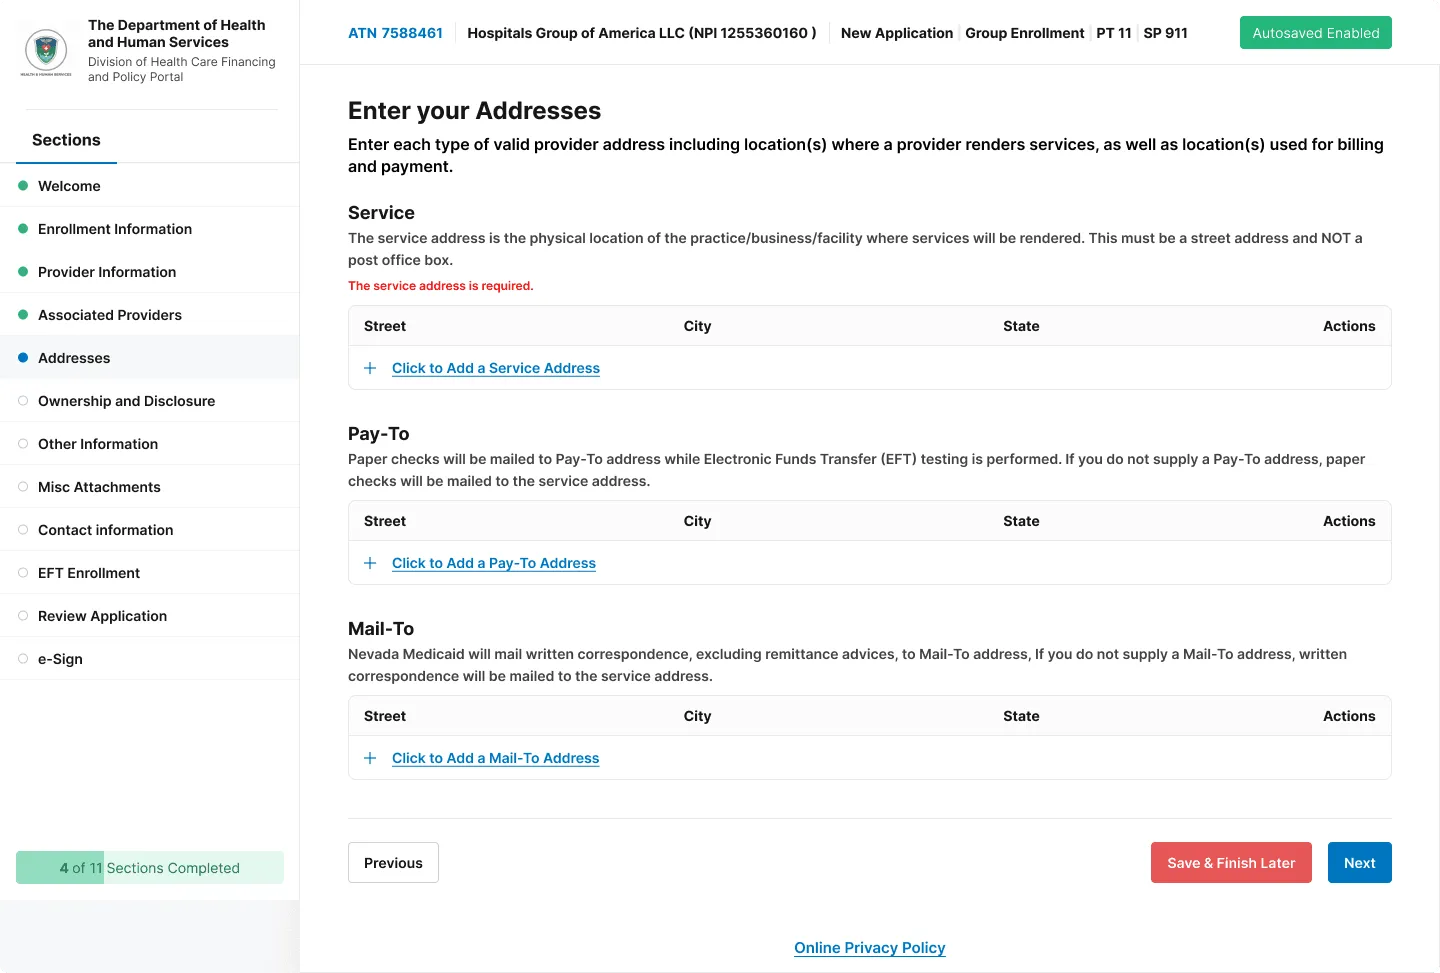1440x973 pixels.
Task: Click Street column header in Service table
Action: tap(385, 326)
